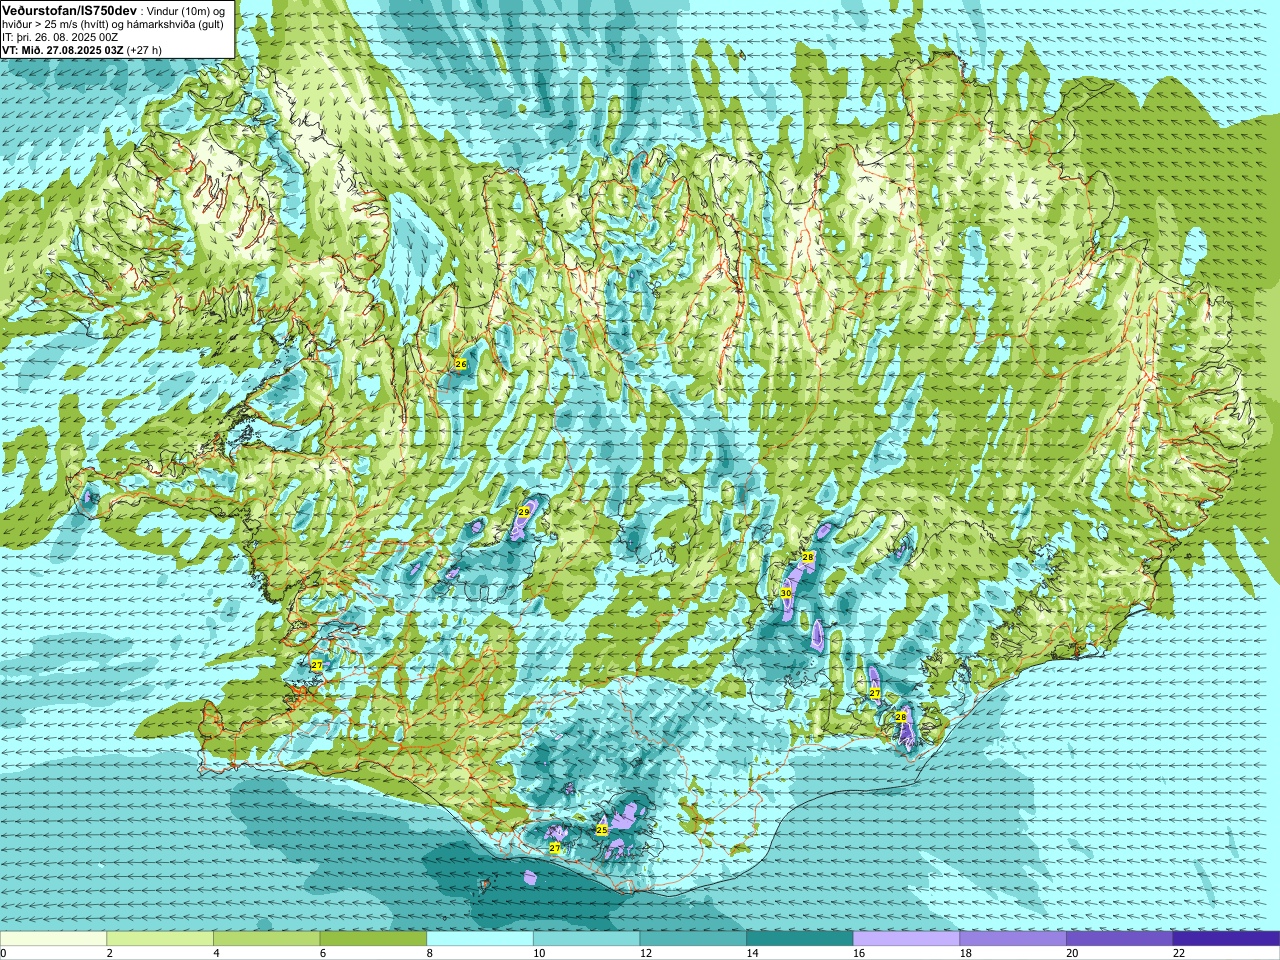Image resolution: width=1280 pixels, height=960 pixels.
Task: Click the '(+27 h)' forecast offset text
Action: [x=145, y=50]
